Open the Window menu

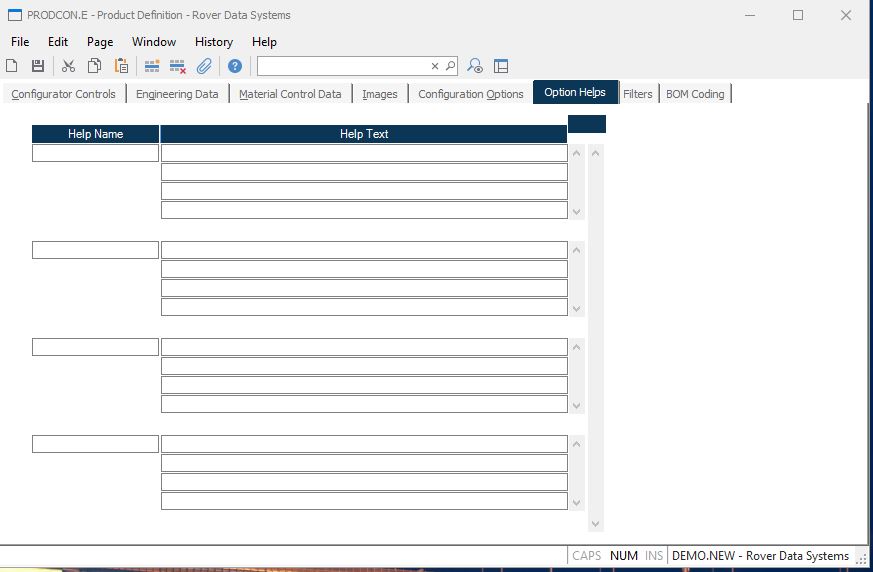(153, 42)
